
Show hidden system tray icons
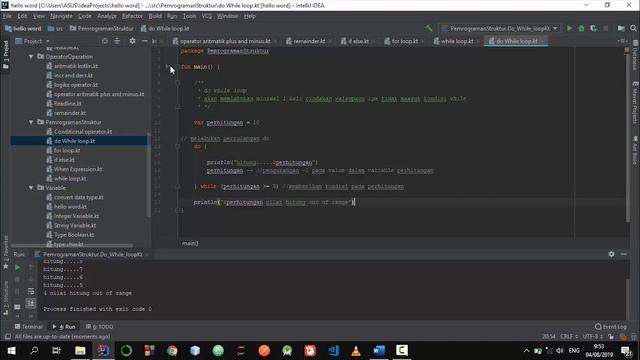(x=527, y=351)
